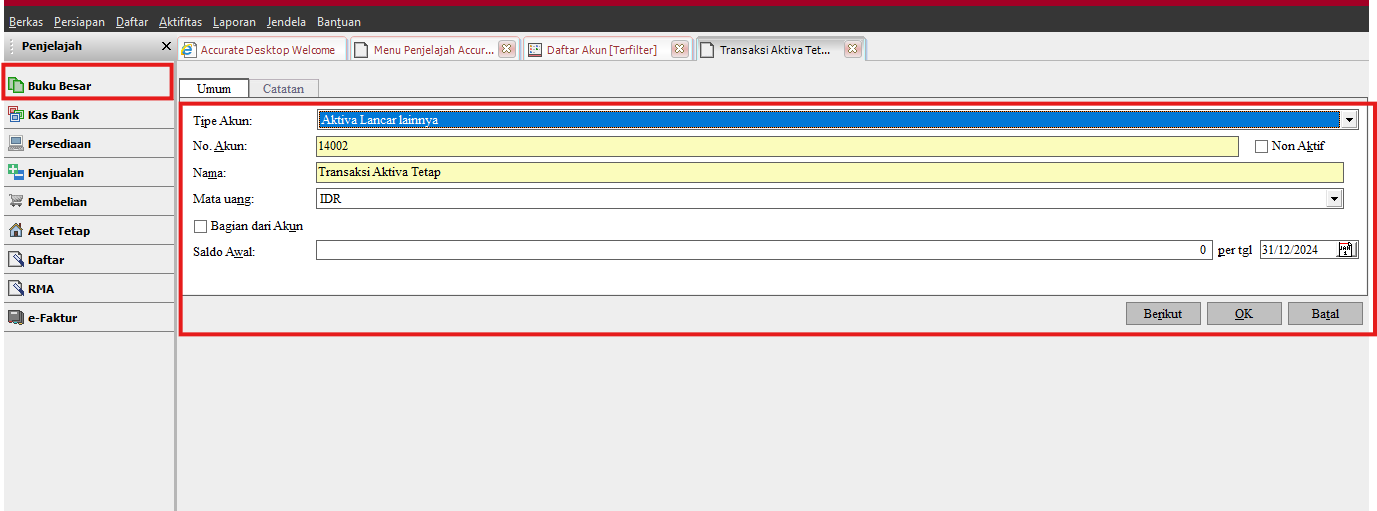Open the Kas Bank module icon
Screen dimensions: 1377x511
[x=16, y=115]
